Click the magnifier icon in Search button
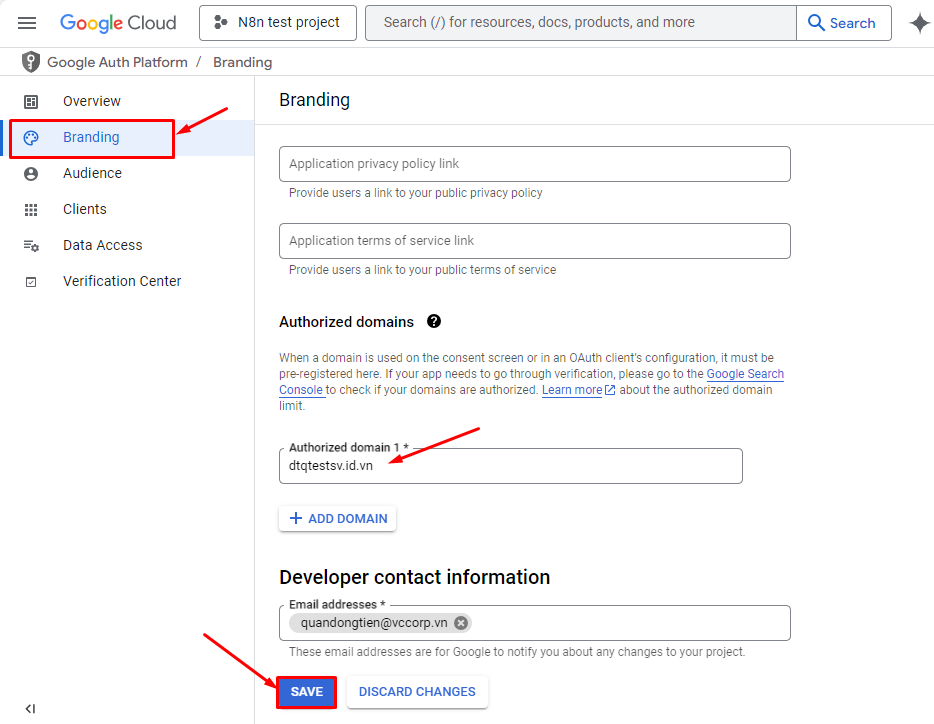The height and width of the screenshot is (724, 934). pos(815,23)
